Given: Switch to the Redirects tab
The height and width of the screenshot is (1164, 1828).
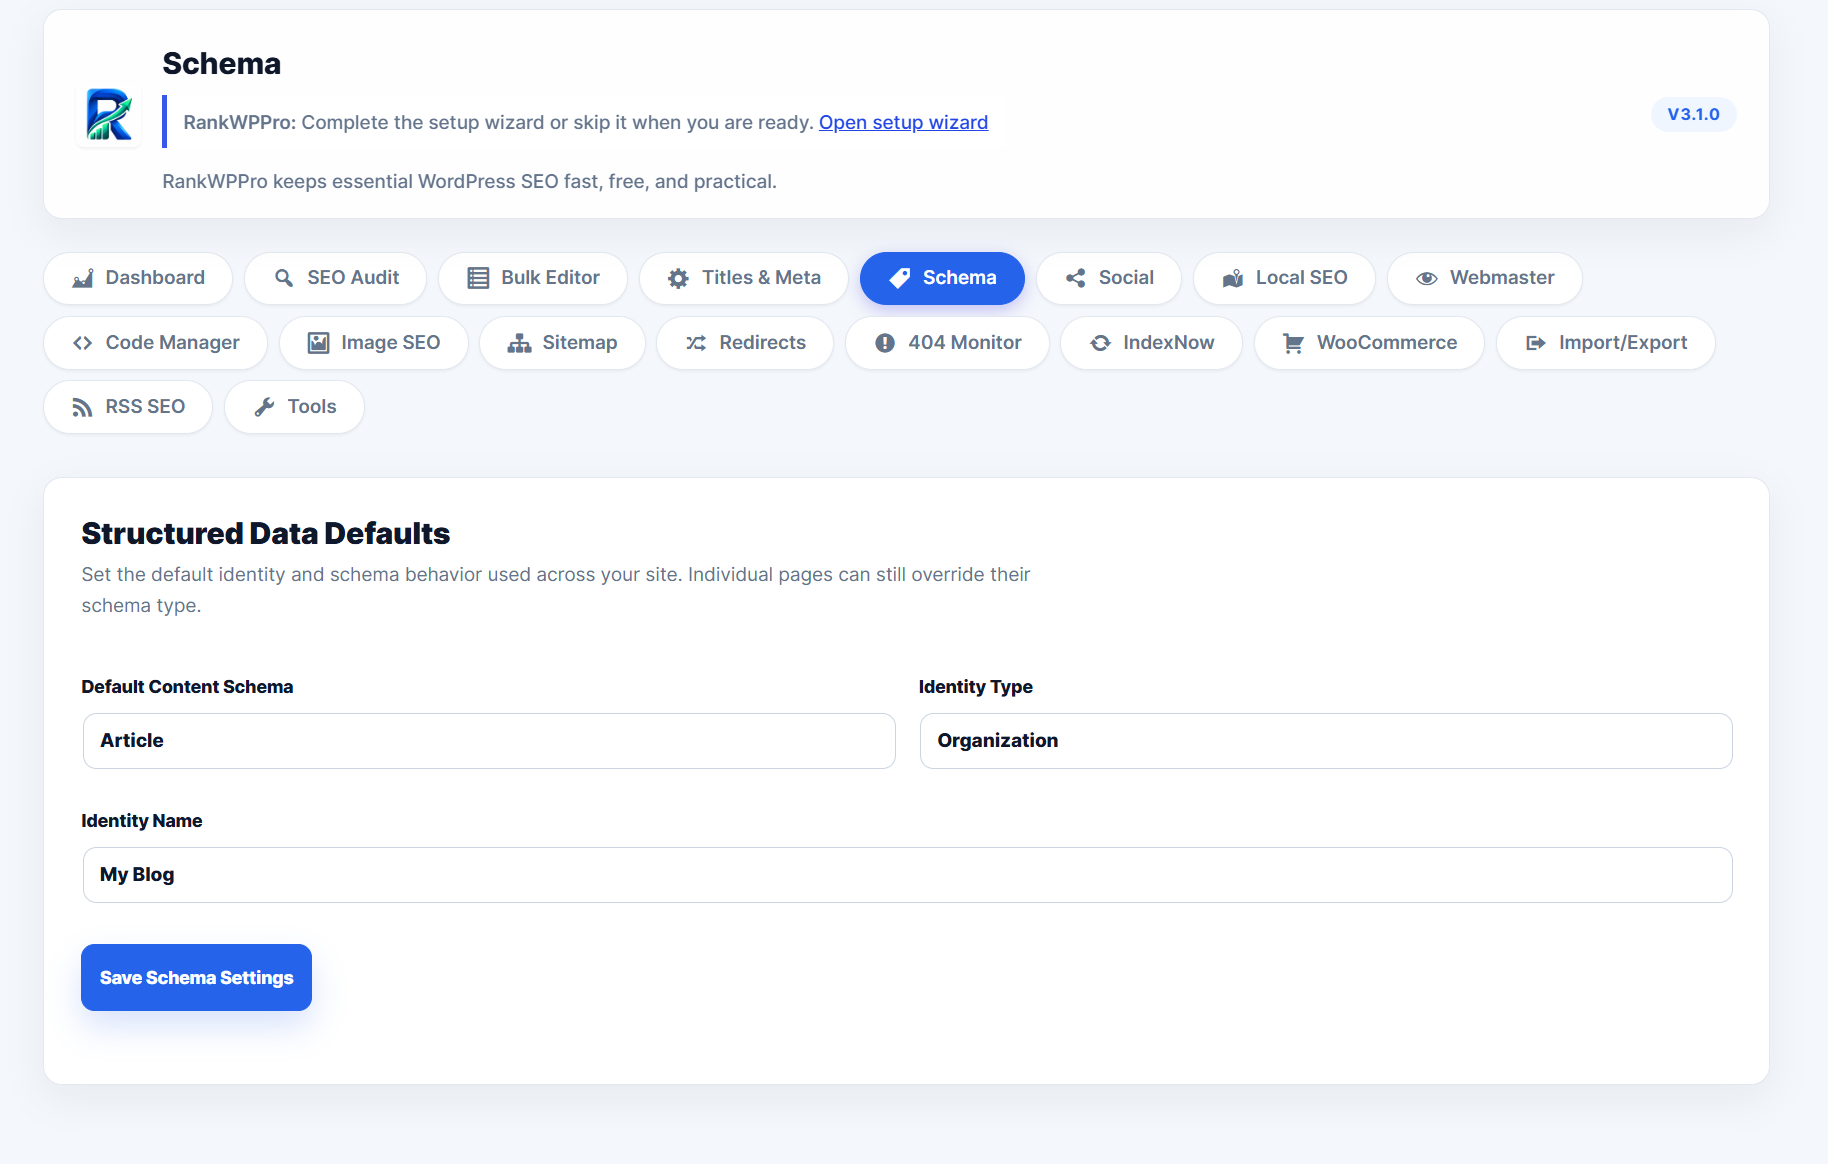Looking at the screenshot, I should point(745,343).
